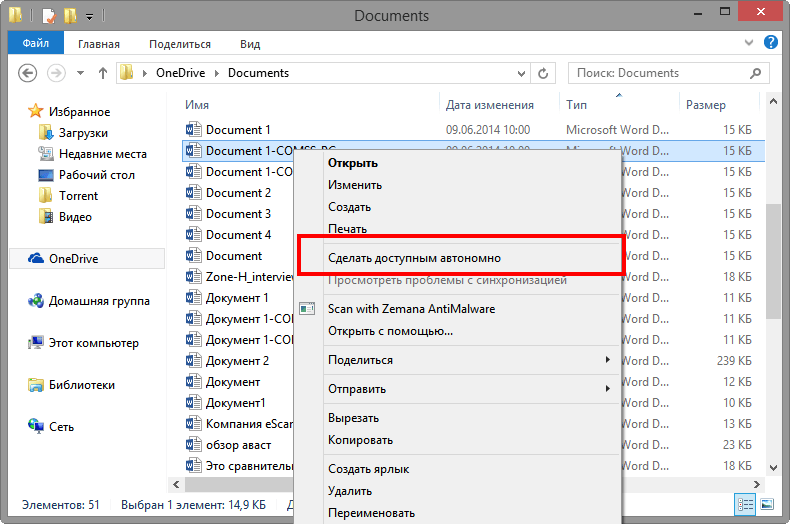This screenshot has width=790, height=524.
Task: Sort by the Дата изменения column header
Action: coord(489,105)
